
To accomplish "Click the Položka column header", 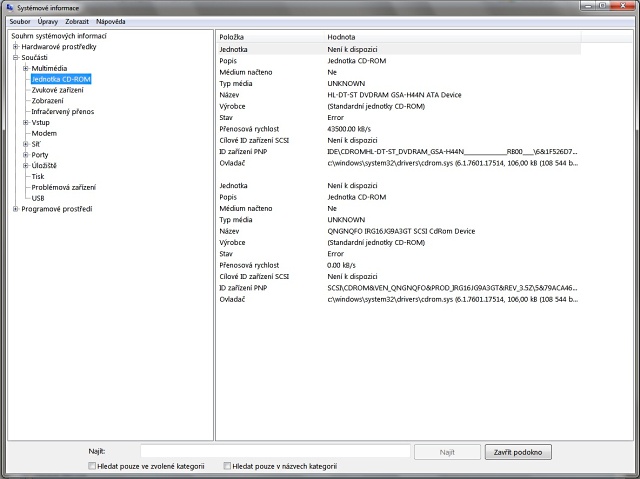I will 270,37.
